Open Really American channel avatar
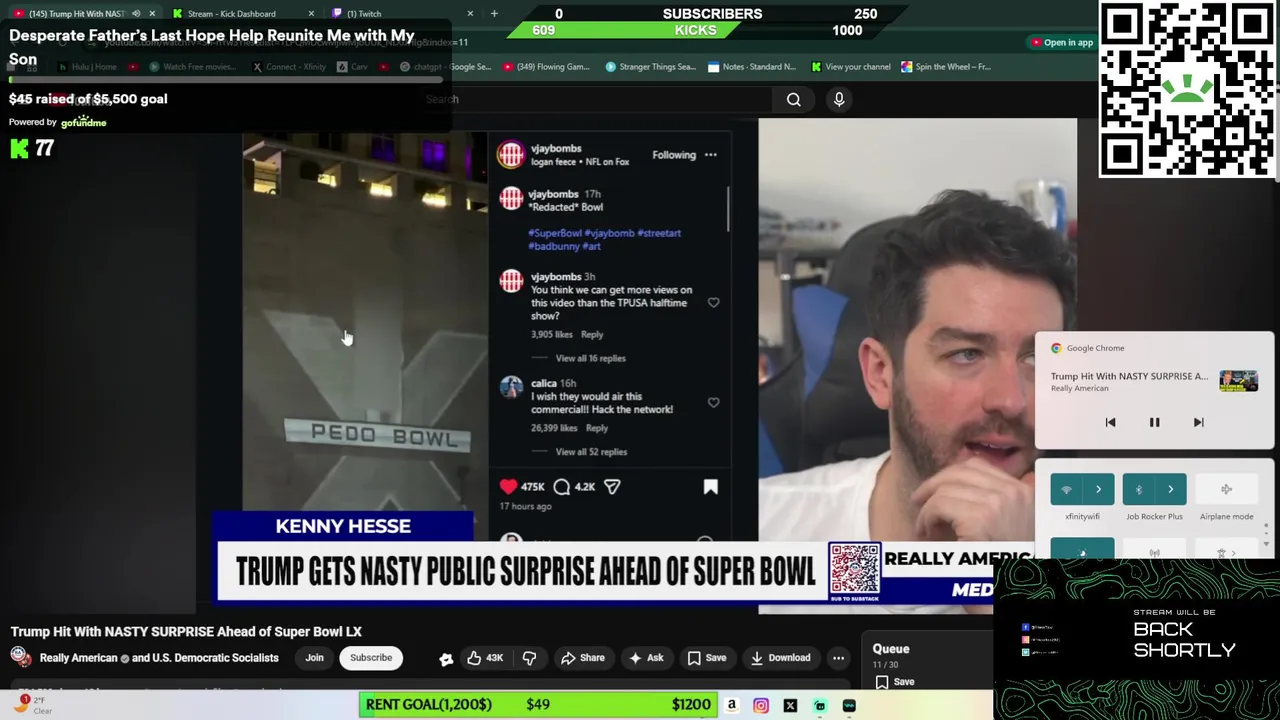The height and width of the screenshot is (720, 1280). point(19,656)
